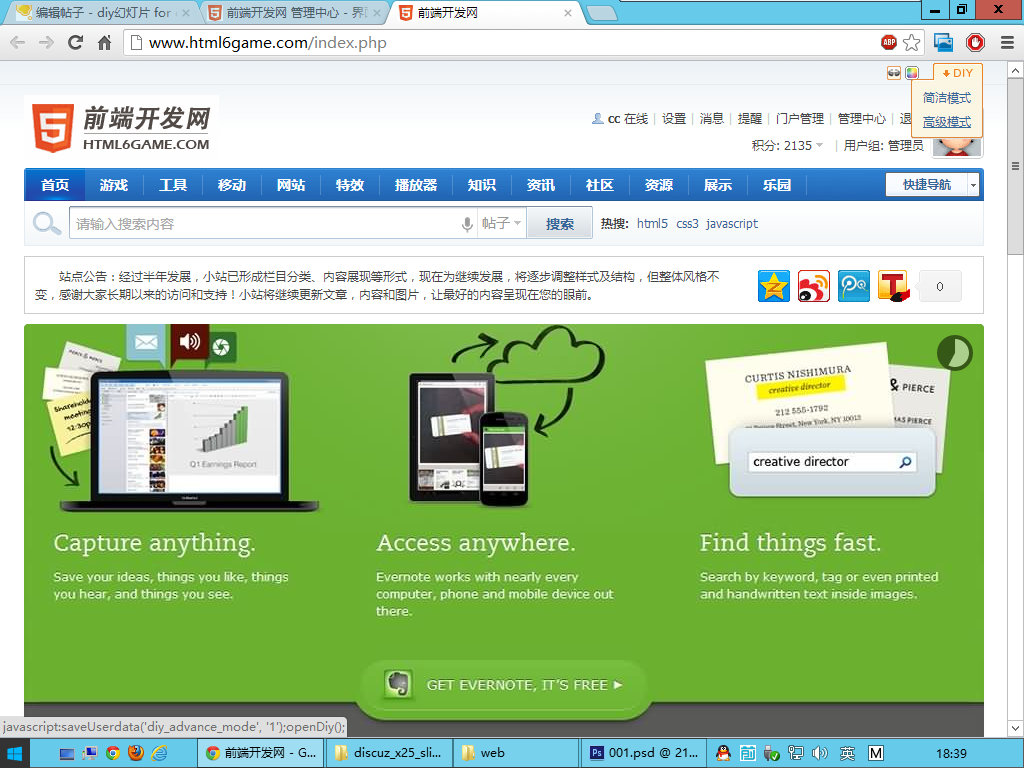
Task: Open the 设置 link
Action: click(674, 119)
